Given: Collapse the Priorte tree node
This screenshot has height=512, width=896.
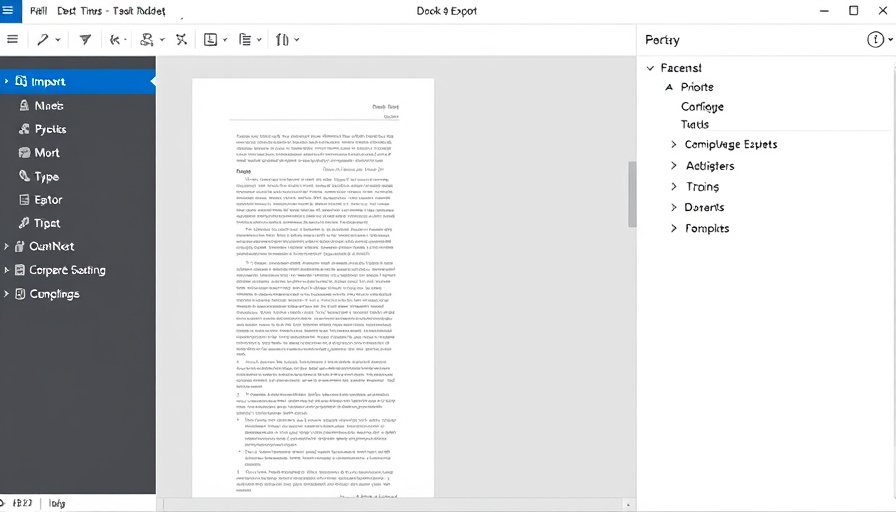Looking at the screenshot, I should click(x=669, y=87).
